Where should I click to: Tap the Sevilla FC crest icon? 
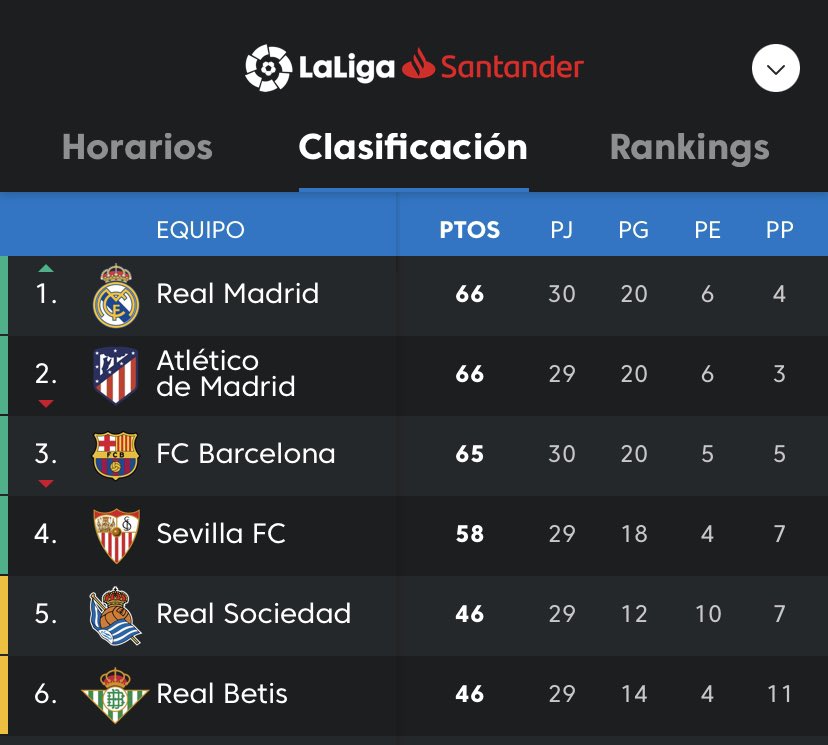coord(116,535)
